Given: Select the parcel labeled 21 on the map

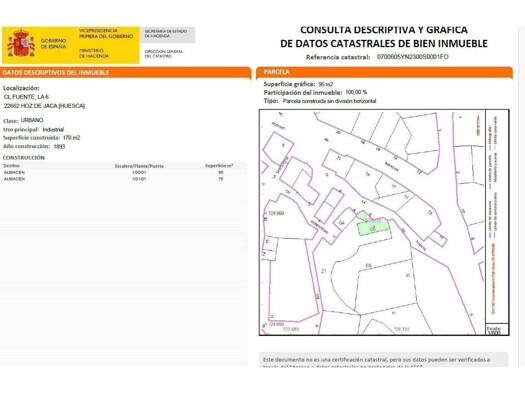Looking at the screenshot, I should (324, 271).
